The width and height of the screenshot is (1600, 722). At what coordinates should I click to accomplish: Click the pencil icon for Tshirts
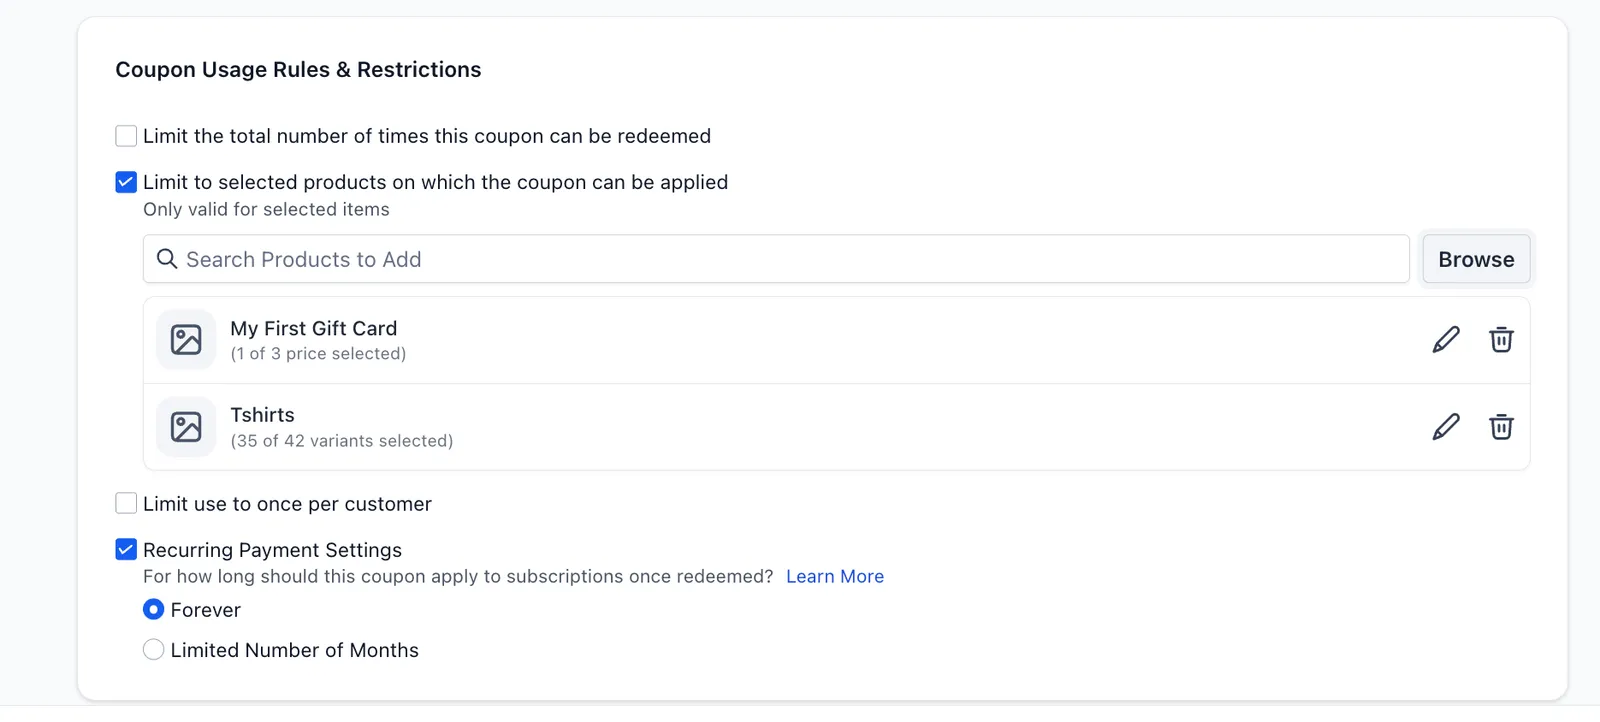coord(1446,427)
